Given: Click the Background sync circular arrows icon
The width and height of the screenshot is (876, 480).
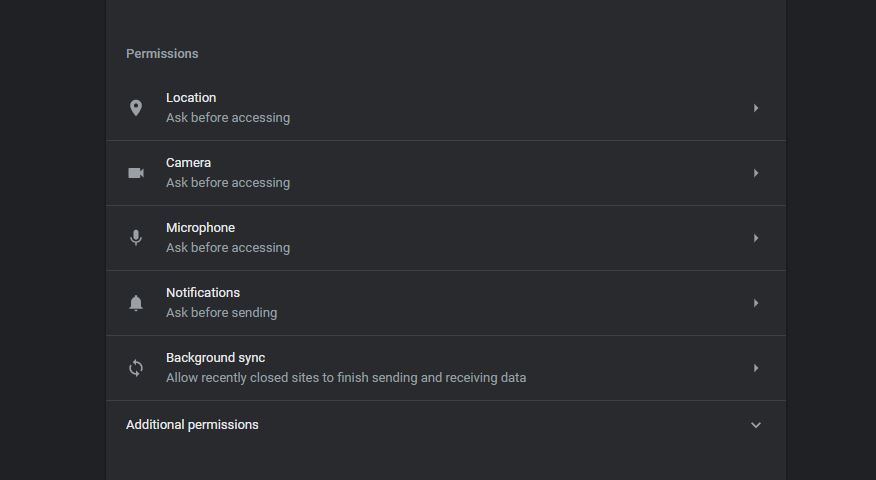Looking at the screenshot, I should (136, 368).
